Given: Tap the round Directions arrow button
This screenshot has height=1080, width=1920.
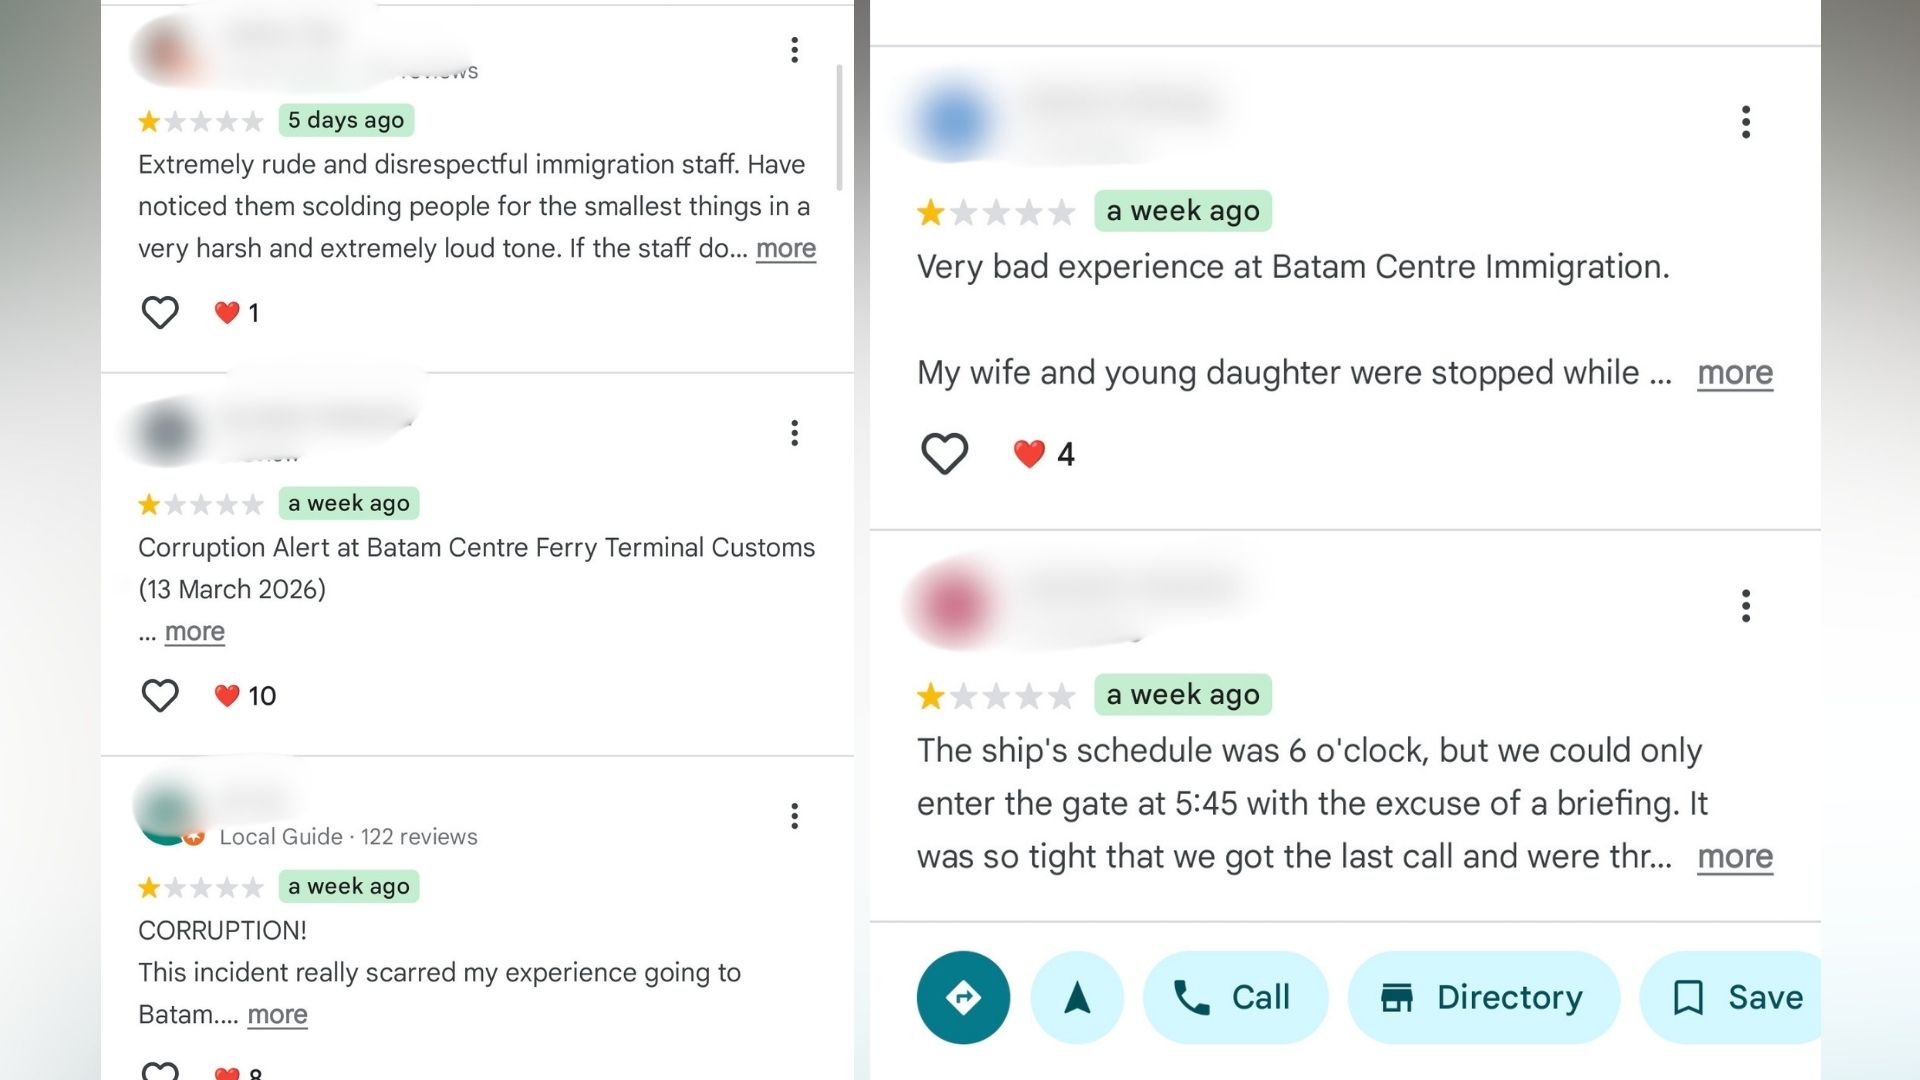Looking at the screenshot, I should [963, 997].
